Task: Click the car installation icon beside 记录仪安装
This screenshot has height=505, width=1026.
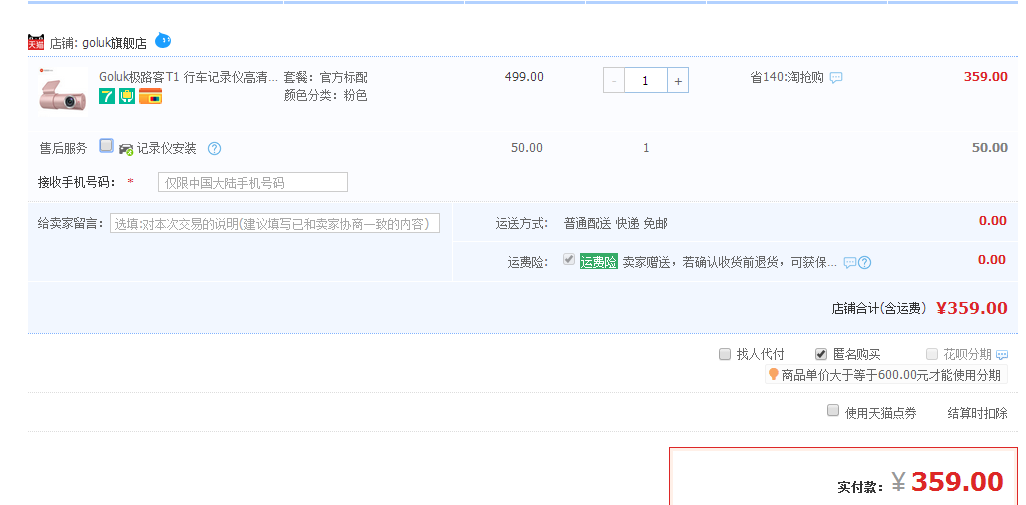Action: (x=126, y=149)
